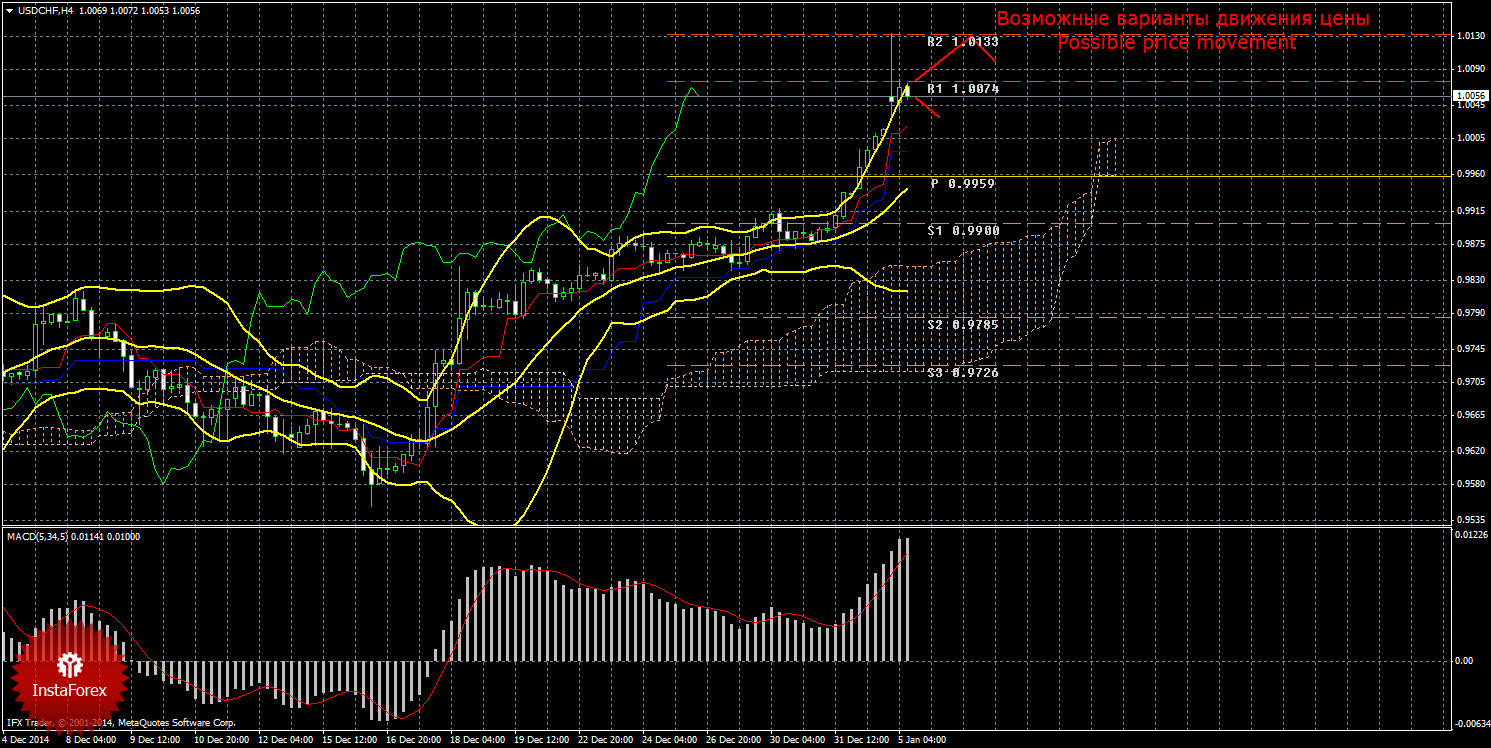1491x748 pixels.
Task: Click the R2 1.0133 resistance label
Action: pos(962,42)
